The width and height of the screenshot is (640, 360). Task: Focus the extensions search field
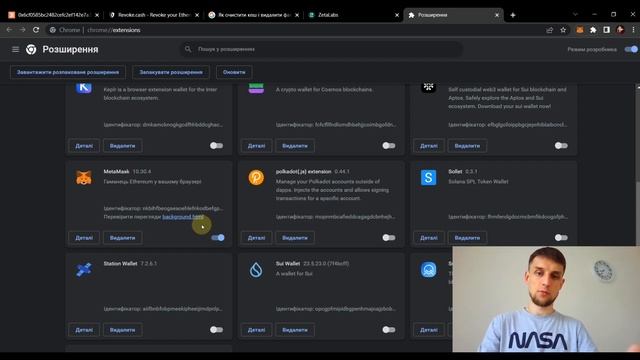coord(322,49)
